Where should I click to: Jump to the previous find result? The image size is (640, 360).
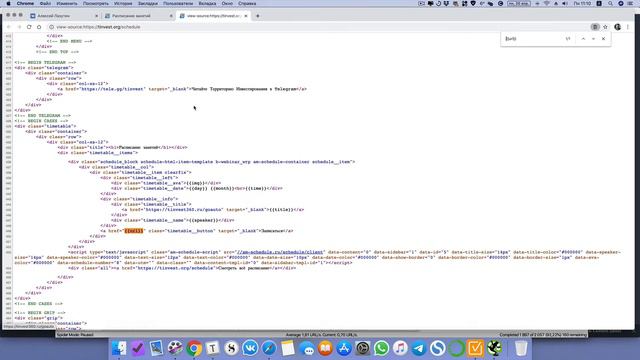(x=583, y=39)
